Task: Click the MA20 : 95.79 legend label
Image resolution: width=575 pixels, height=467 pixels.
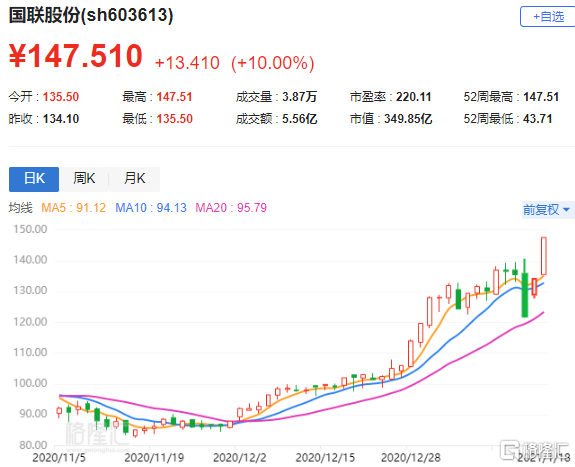Action: (231, 208)
